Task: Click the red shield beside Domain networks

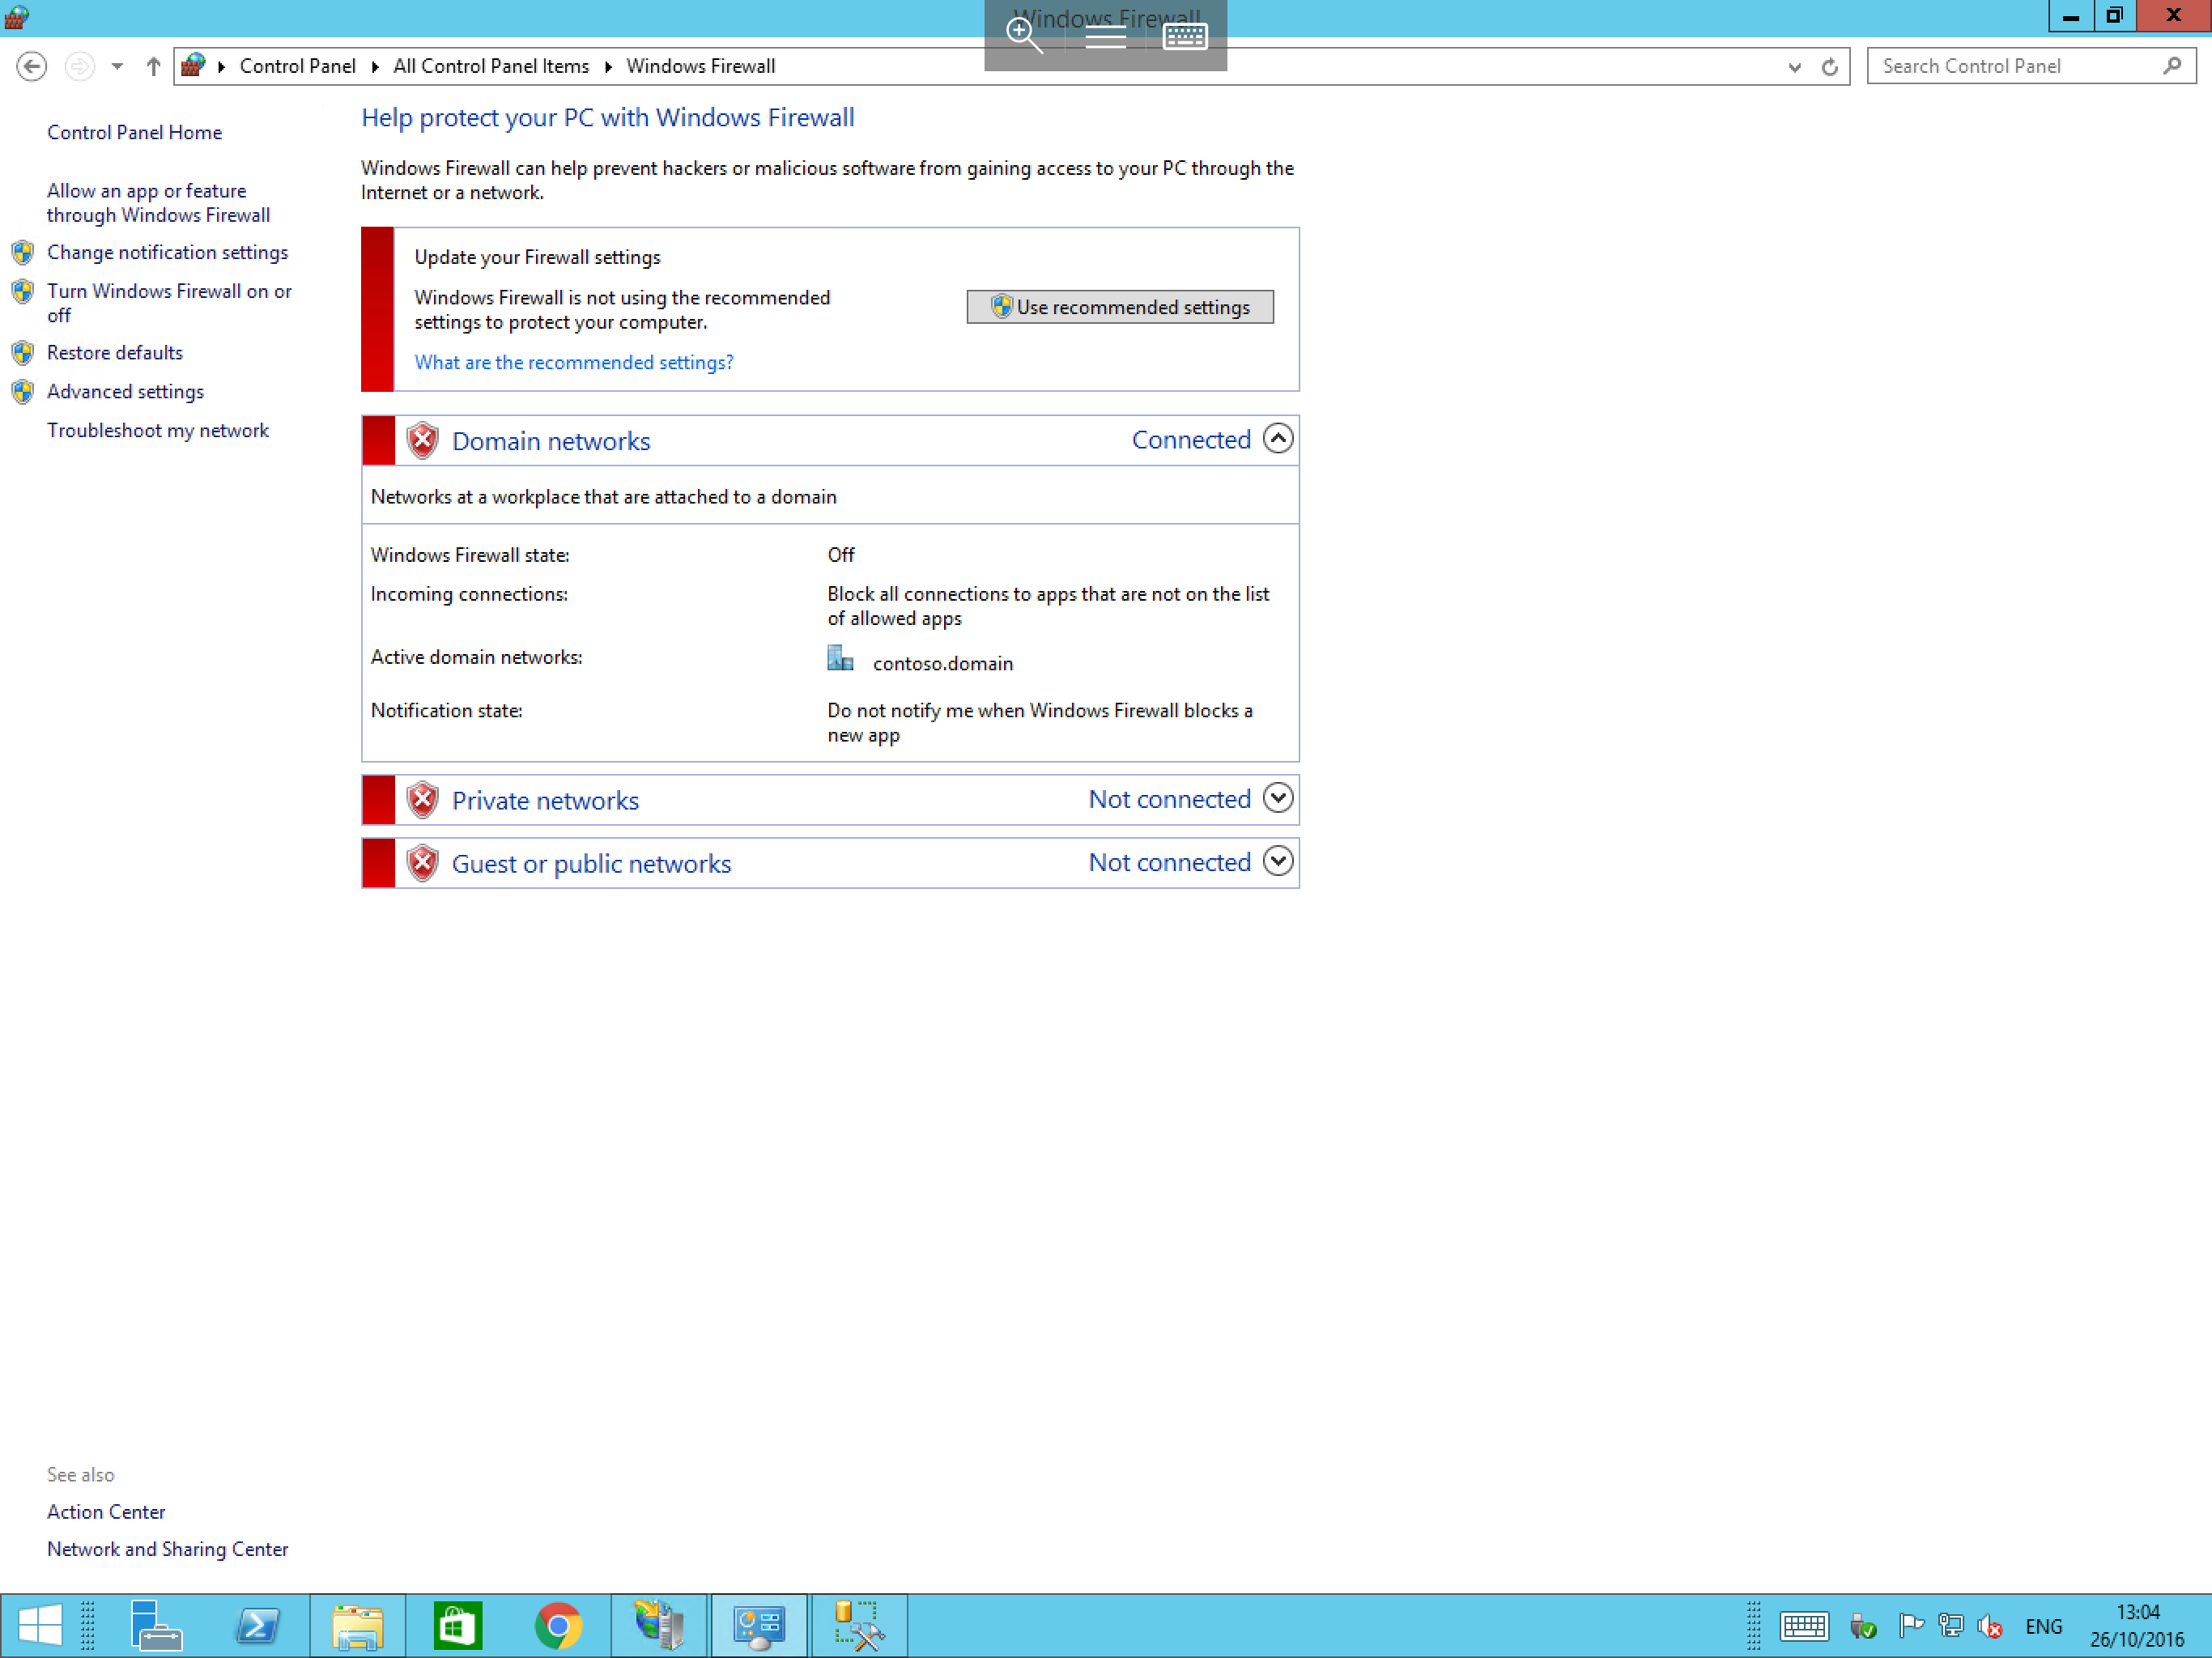Action: [423, 440]
